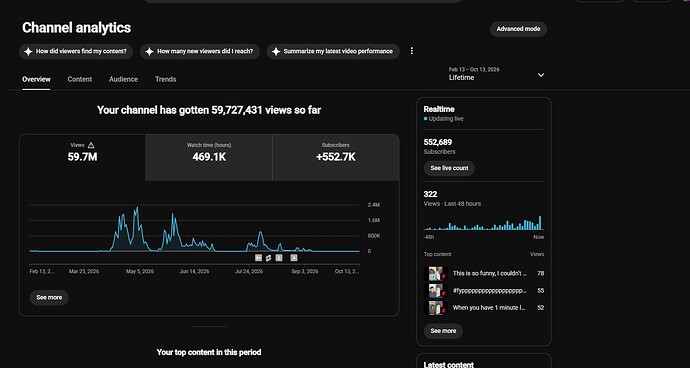Open the three-dot more suggestions menu
Viewport: 690px width, 368px height.
(x=411, y=51)
